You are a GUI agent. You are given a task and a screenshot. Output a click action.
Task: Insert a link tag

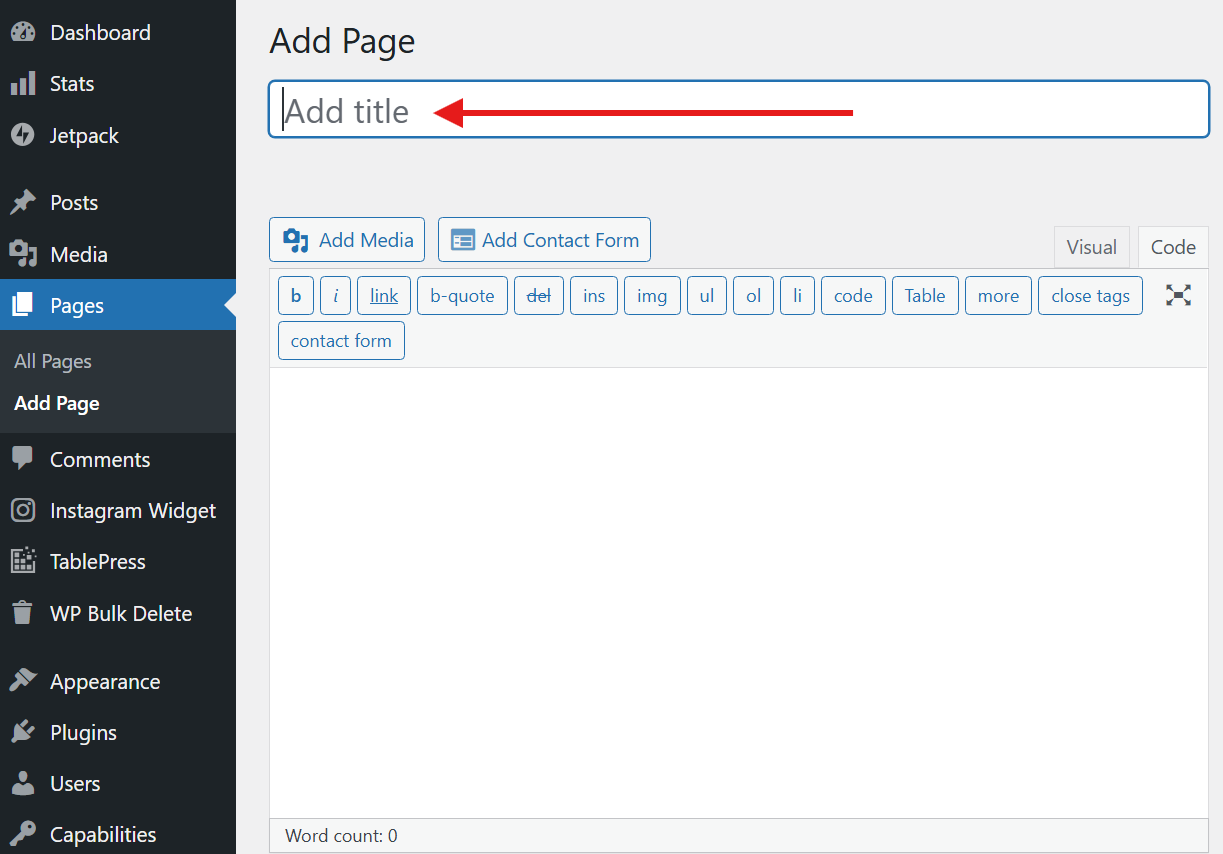coord(384,295)
